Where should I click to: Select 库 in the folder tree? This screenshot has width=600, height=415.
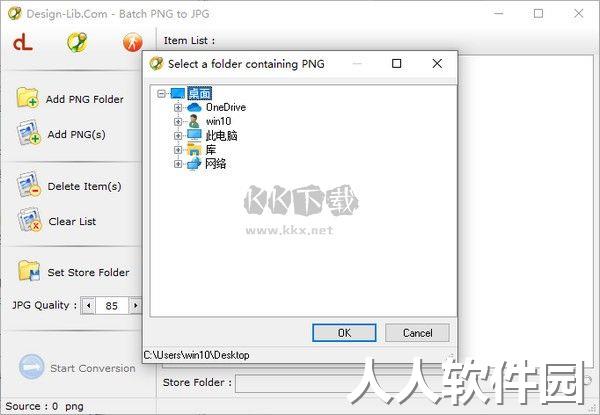click(211, 150)
